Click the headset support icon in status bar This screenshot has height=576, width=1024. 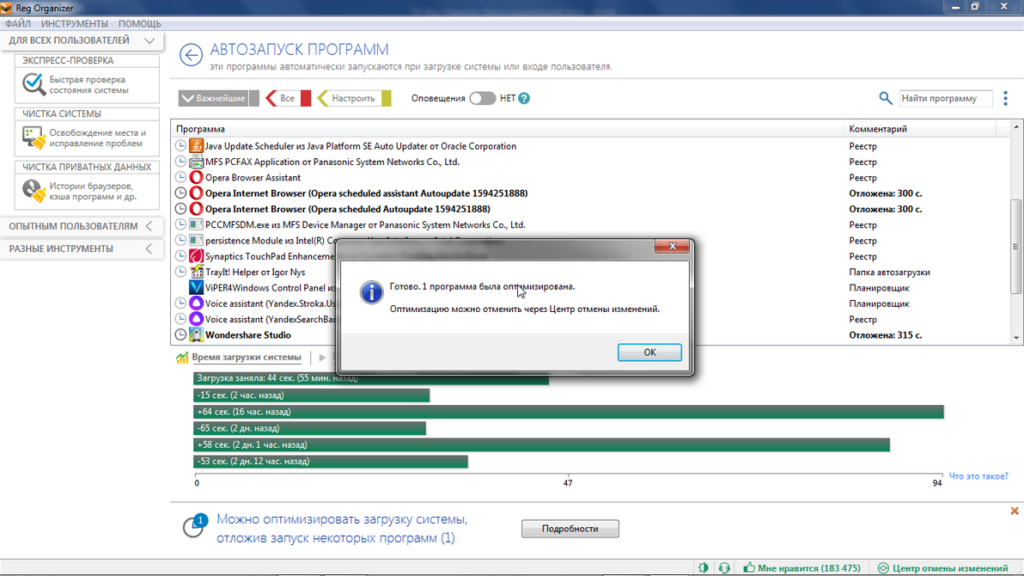tap(724, 568)
